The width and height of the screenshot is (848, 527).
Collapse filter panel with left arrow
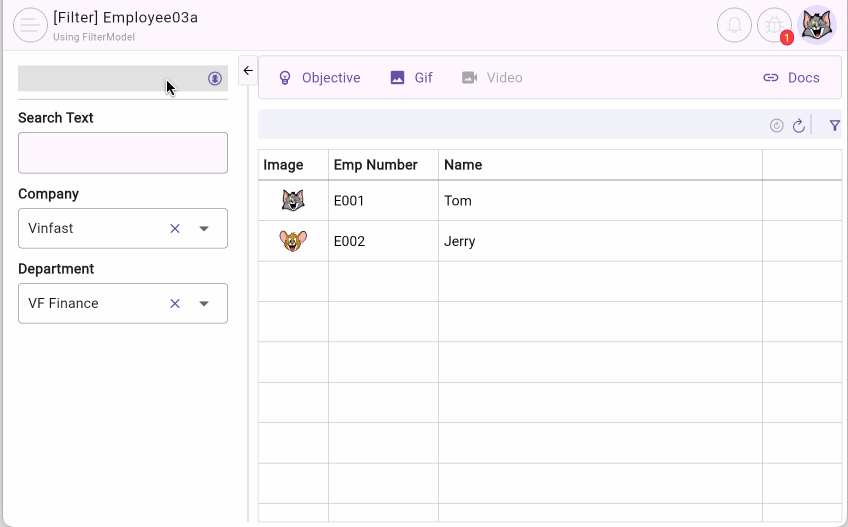(248, 70)
